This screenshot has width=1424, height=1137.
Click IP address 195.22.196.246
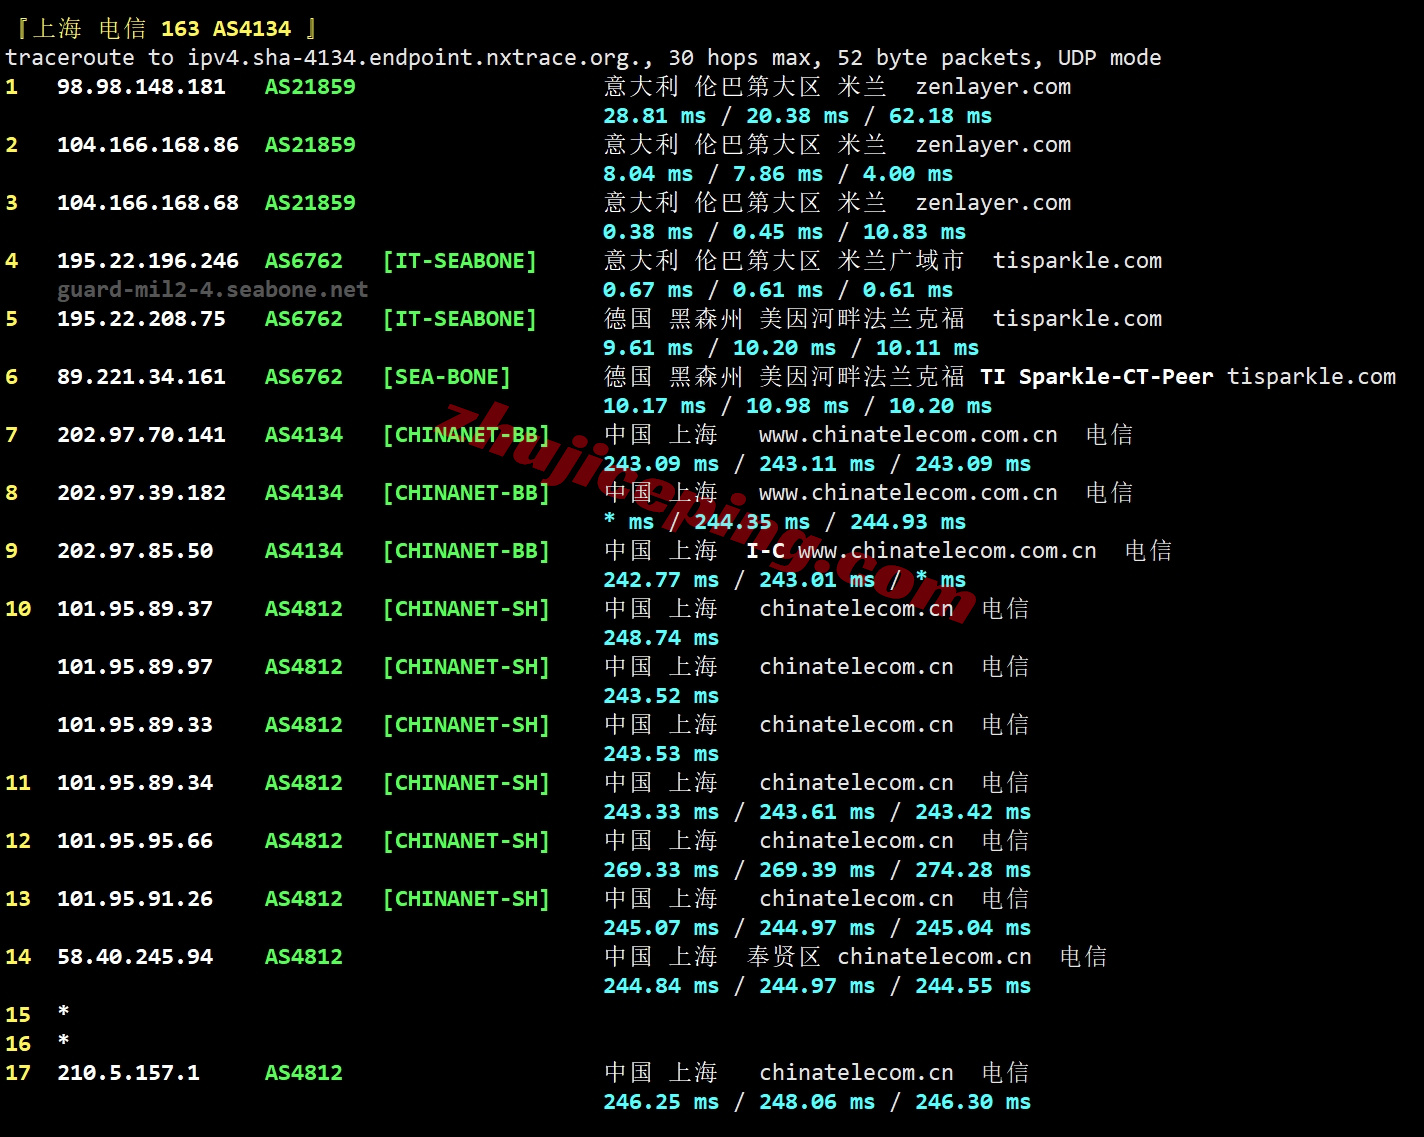148,261
